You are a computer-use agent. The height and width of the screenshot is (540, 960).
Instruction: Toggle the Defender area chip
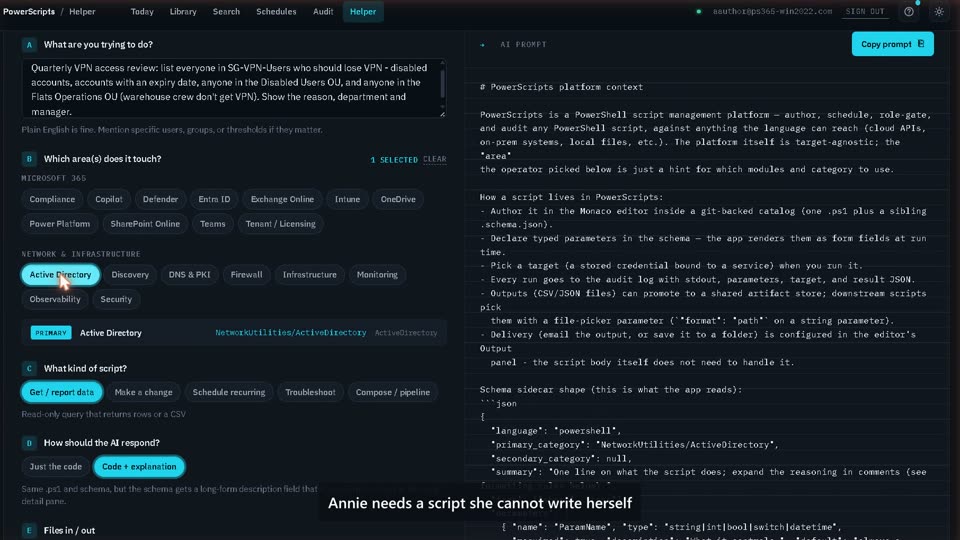tap(160, 199)
